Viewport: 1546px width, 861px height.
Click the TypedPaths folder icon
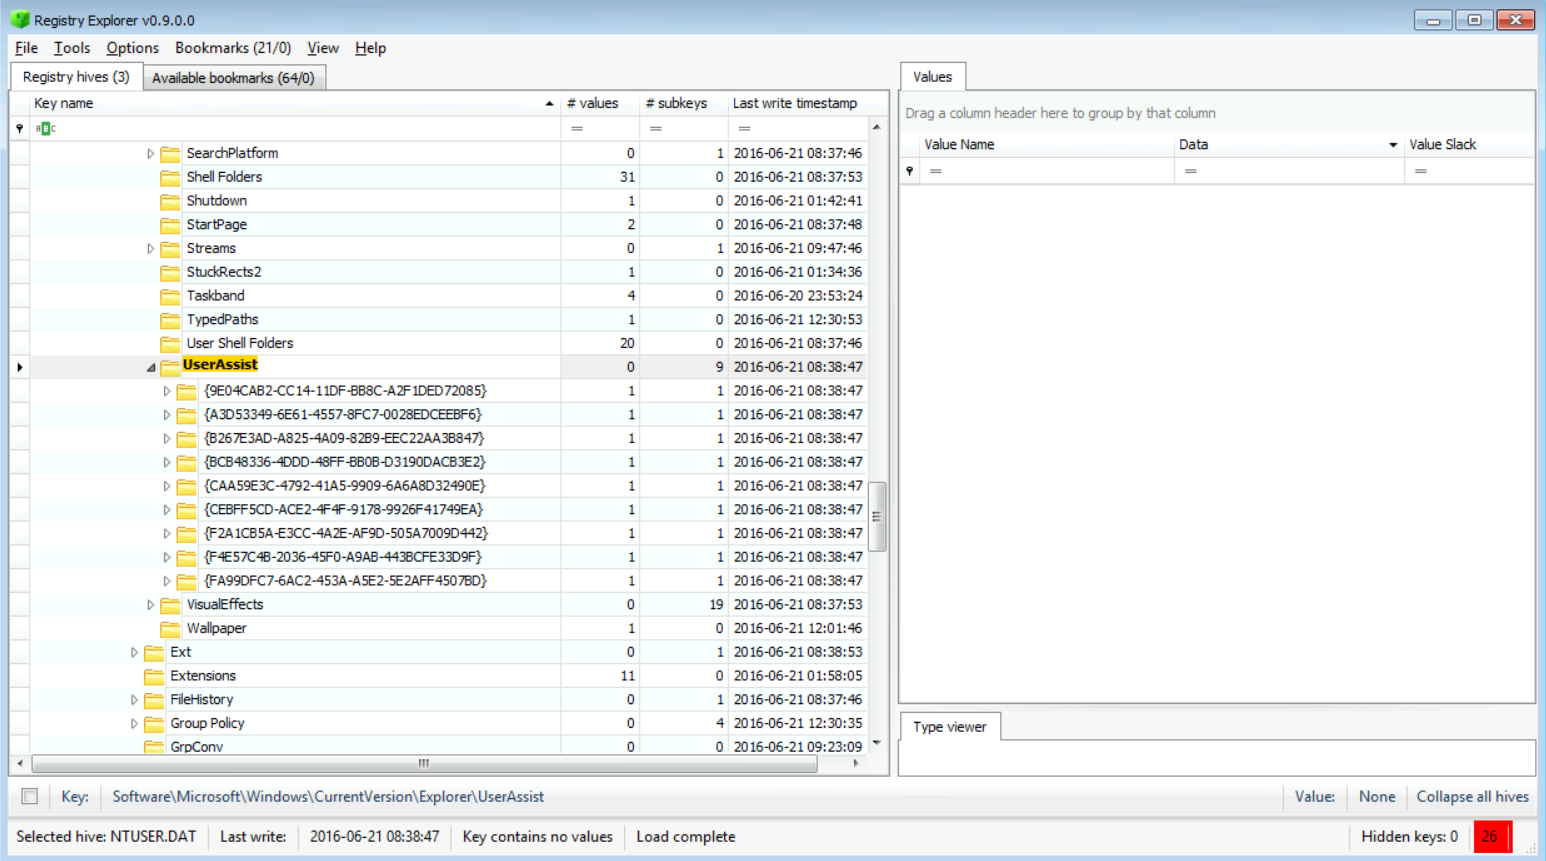[170, 320]
